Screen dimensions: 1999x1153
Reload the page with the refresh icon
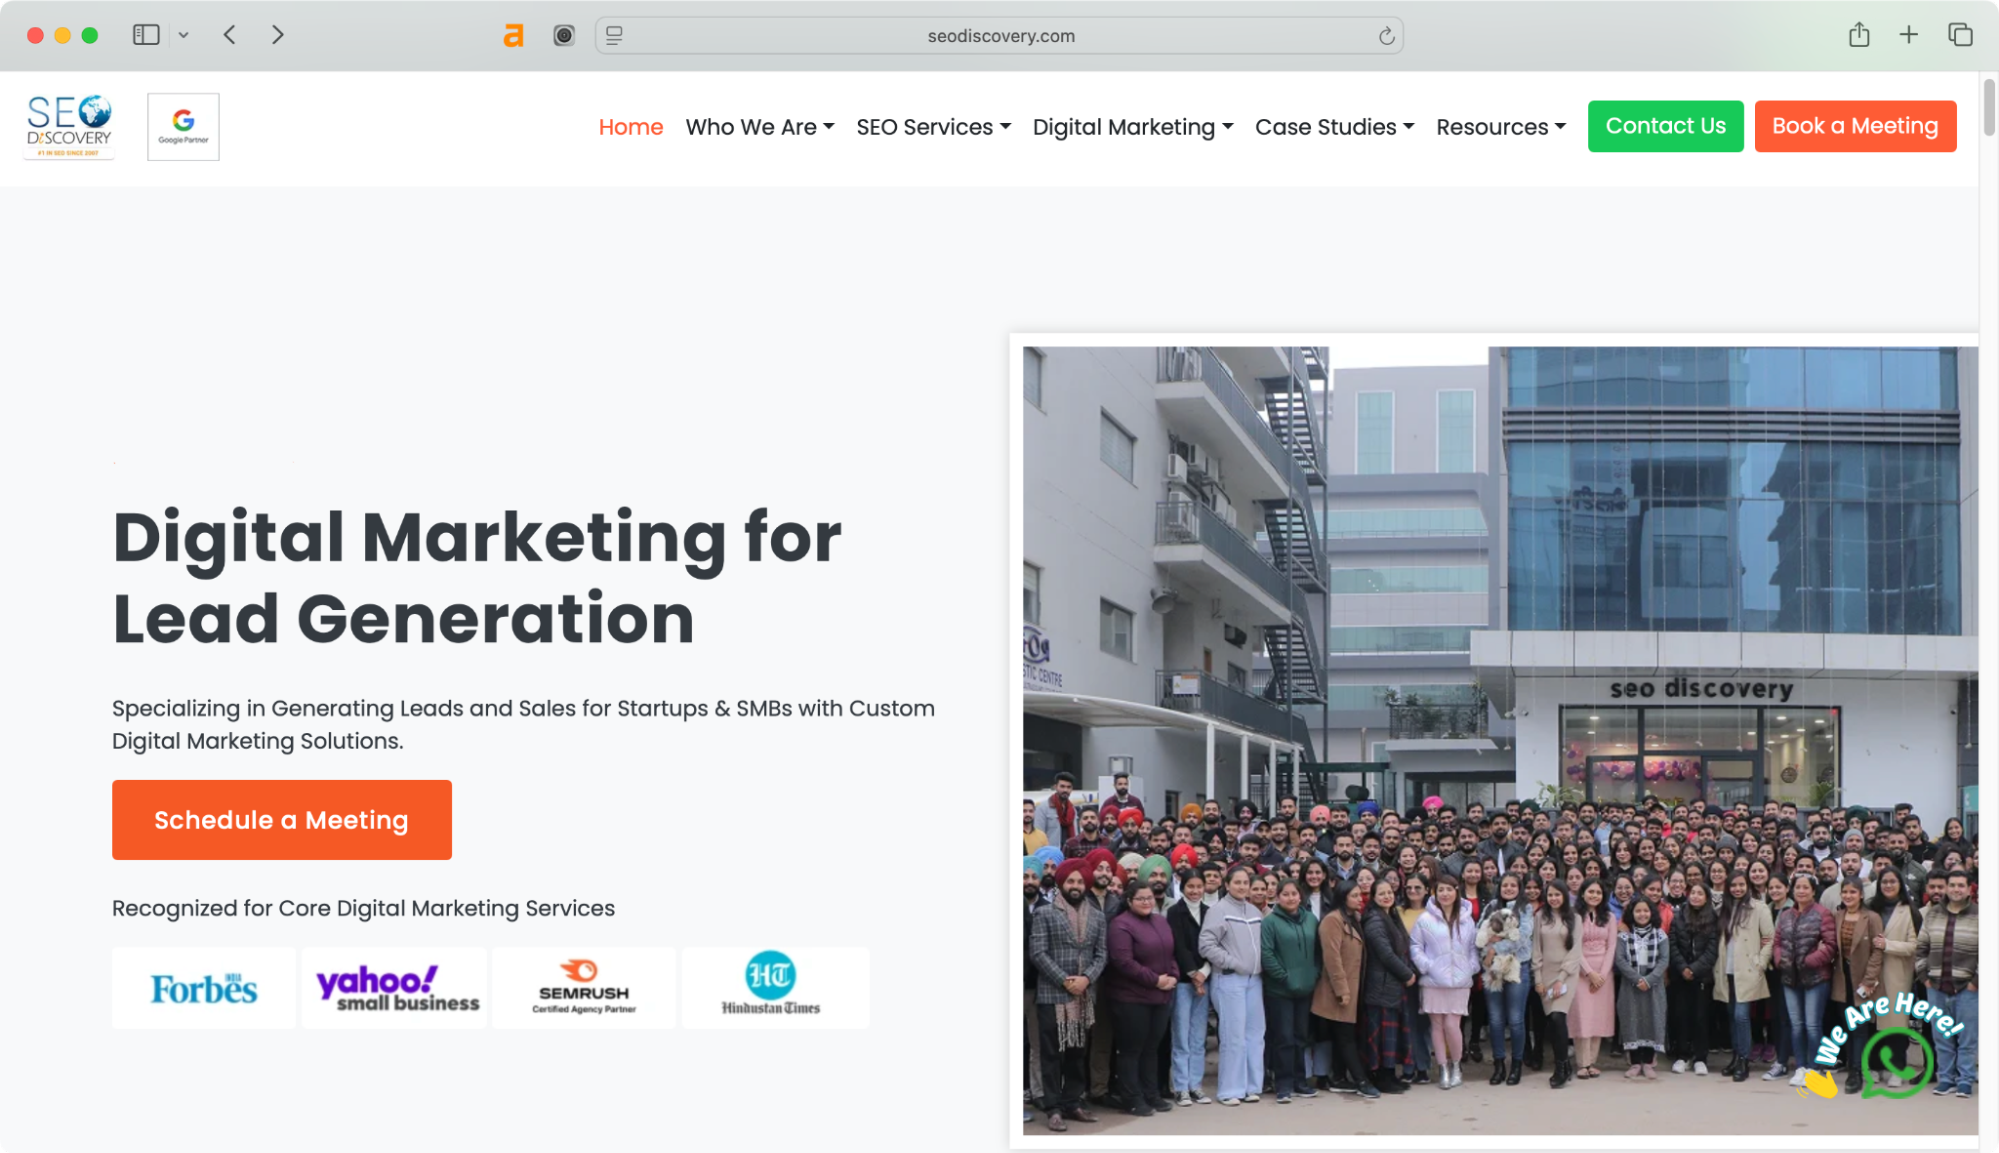[x=1385, y=35]
